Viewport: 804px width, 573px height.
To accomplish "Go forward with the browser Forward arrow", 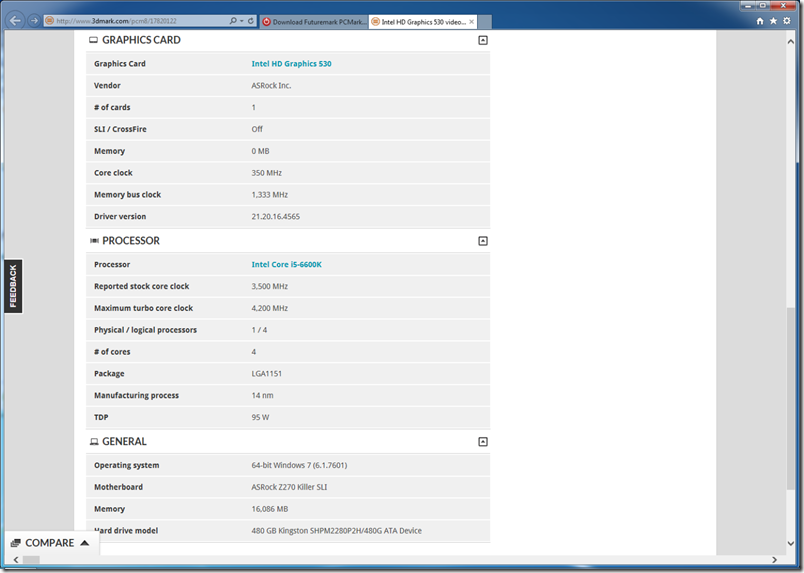I will (x=34, y=21).
